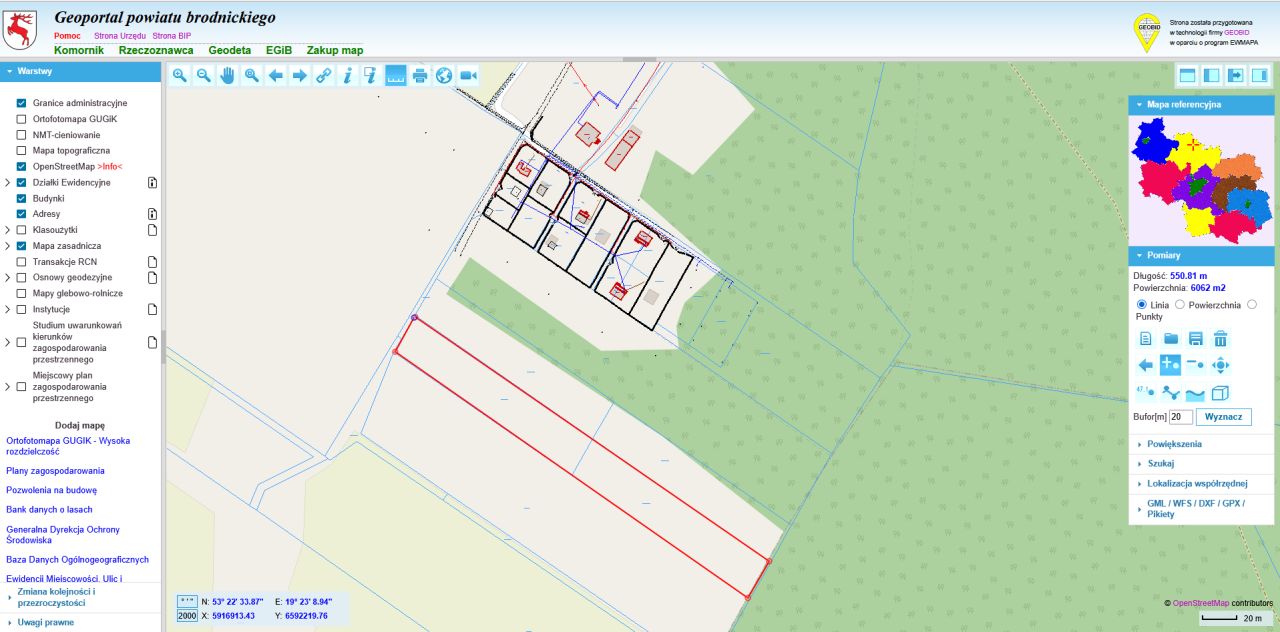Select remove point tool in Pomiary
The width and height of the screenshot is (1280, 632).
pos(1195,365)
